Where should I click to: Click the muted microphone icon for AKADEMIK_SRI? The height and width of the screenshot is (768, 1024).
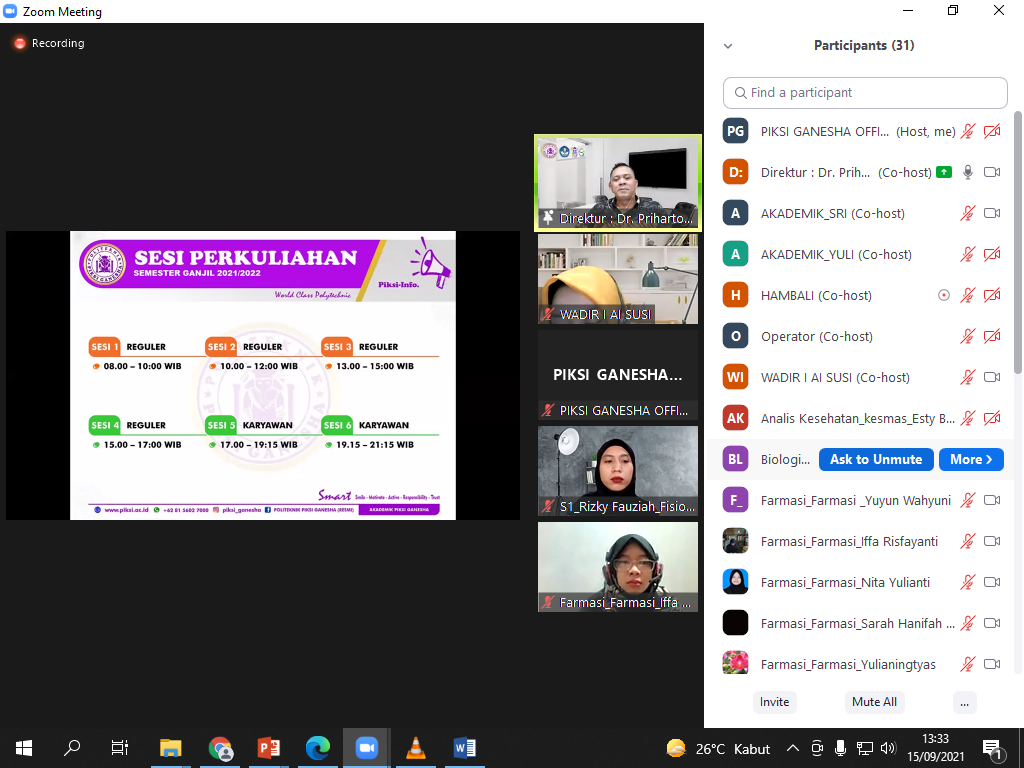[x=968, y=214]
